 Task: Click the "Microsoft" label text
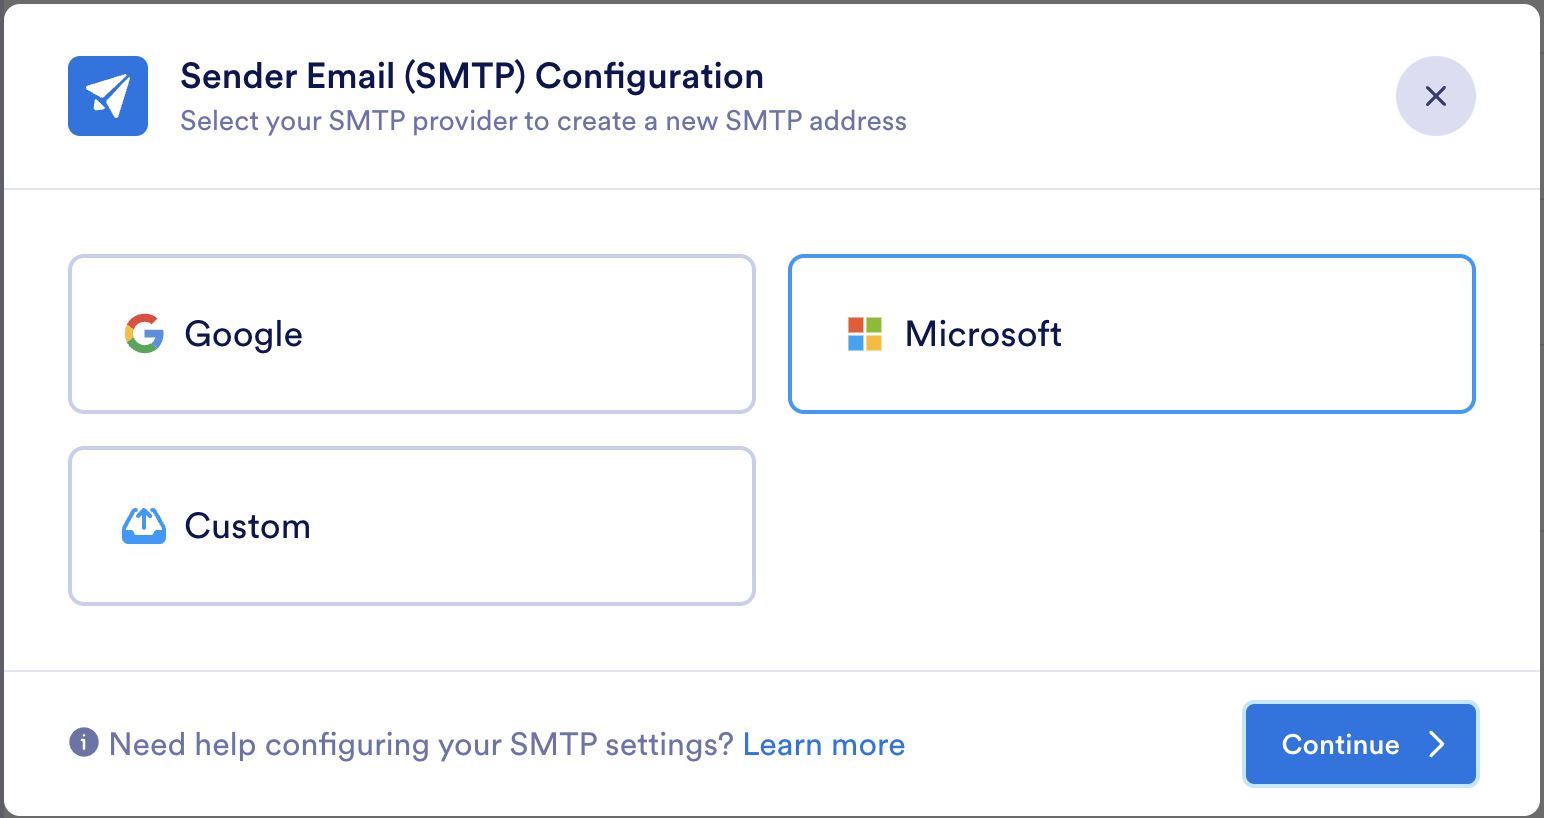pos(983,334)
